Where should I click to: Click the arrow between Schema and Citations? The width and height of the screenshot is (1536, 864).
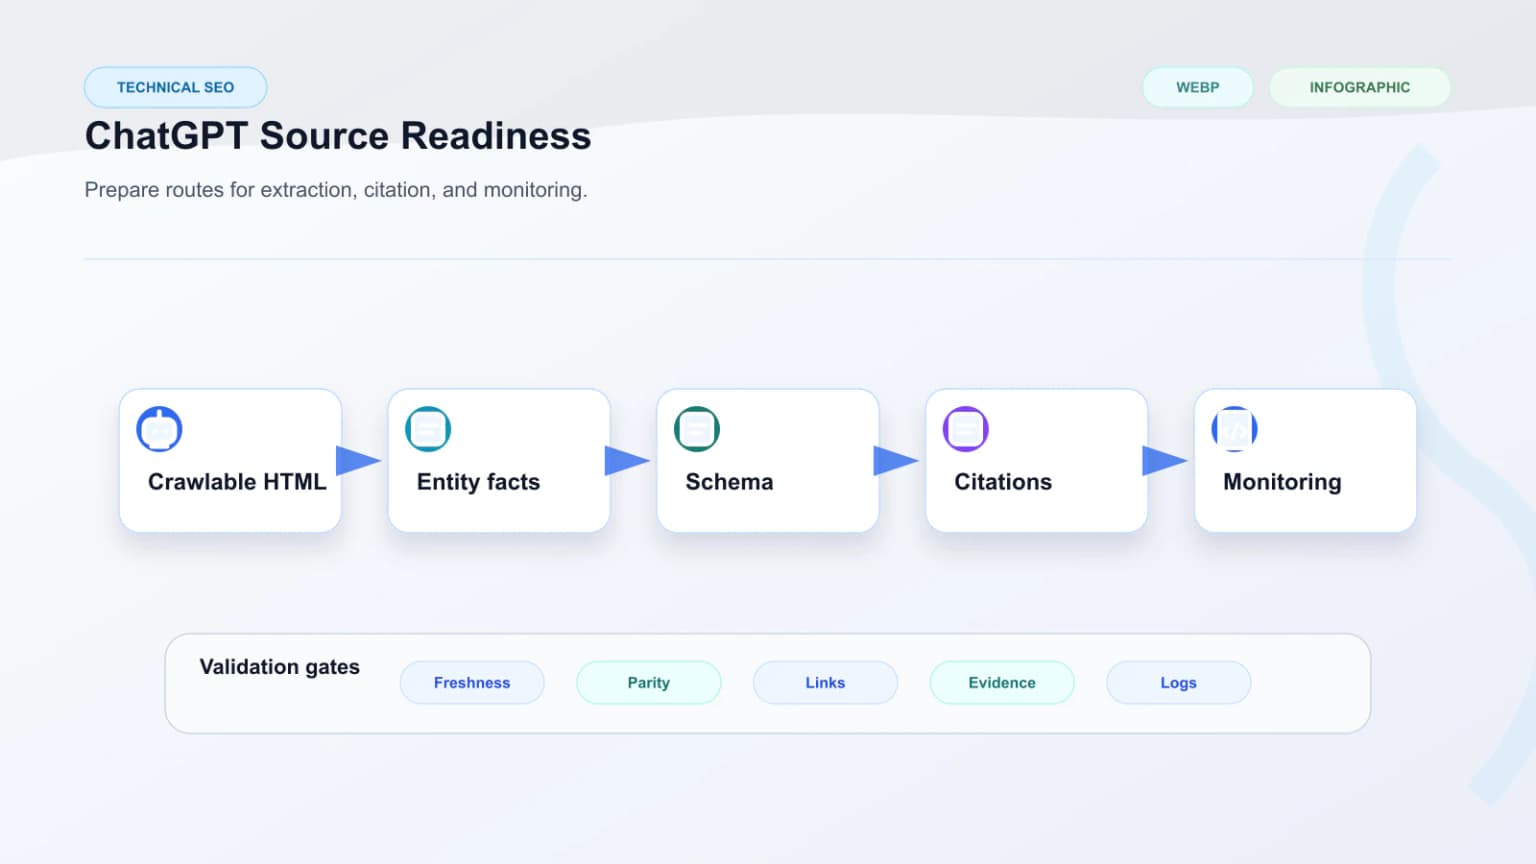(x=896, y=461)
